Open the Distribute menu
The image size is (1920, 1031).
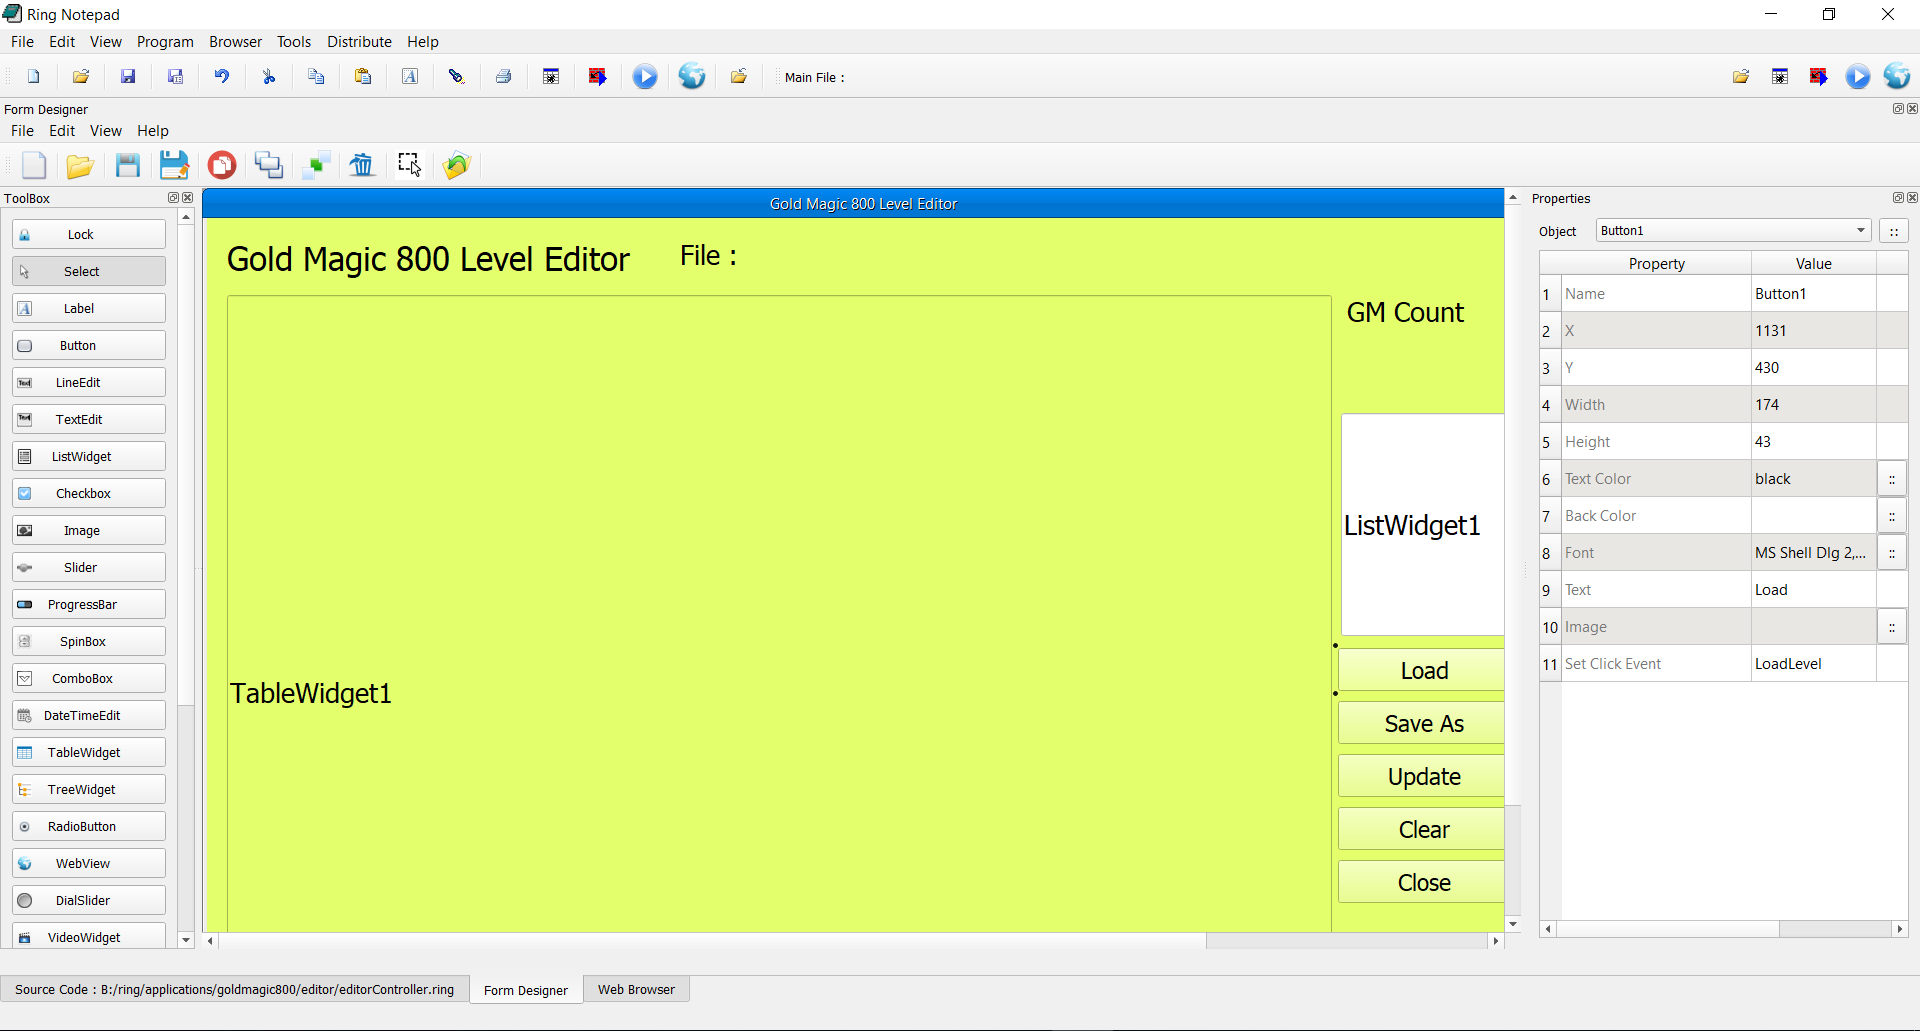(x=359, y=42)
